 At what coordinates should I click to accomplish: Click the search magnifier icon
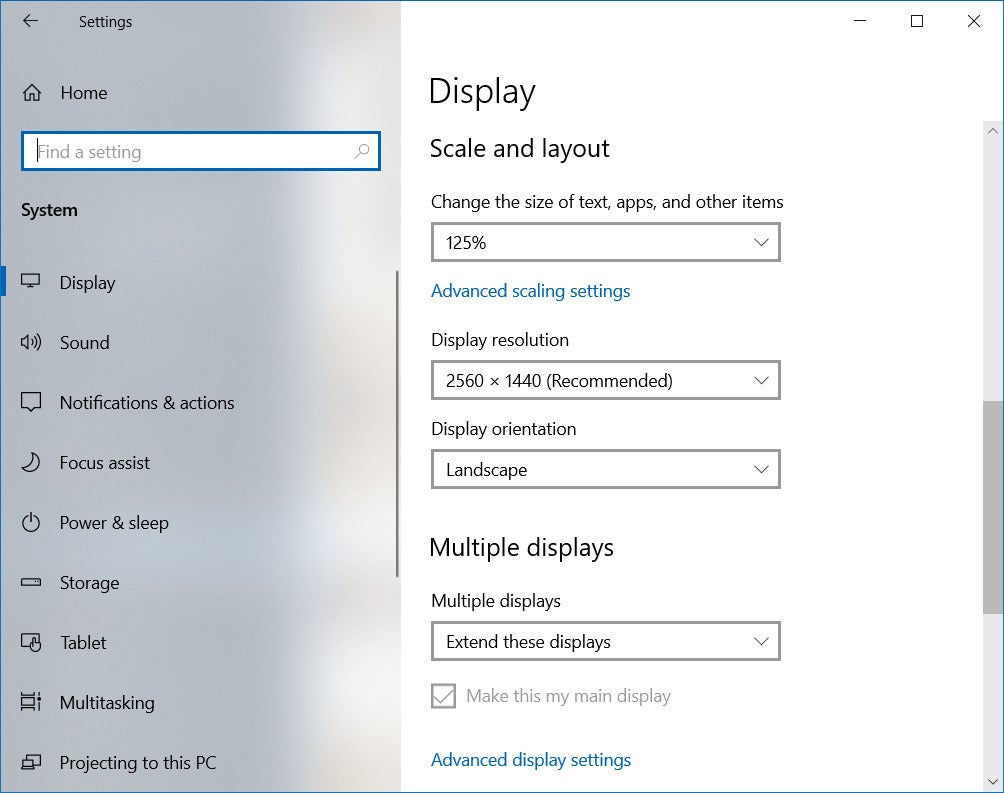(x=361, y=152)
